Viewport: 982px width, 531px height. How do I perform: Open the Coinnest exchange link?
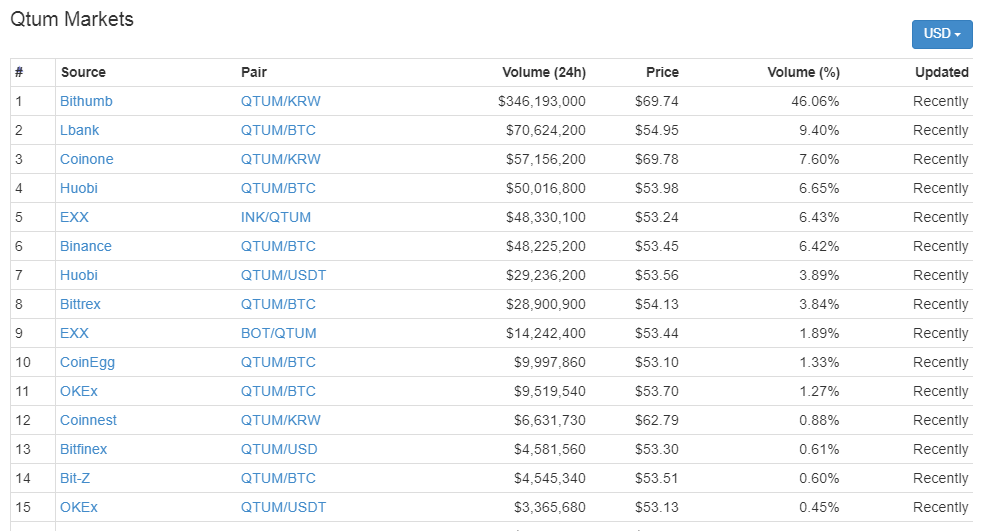88,420
